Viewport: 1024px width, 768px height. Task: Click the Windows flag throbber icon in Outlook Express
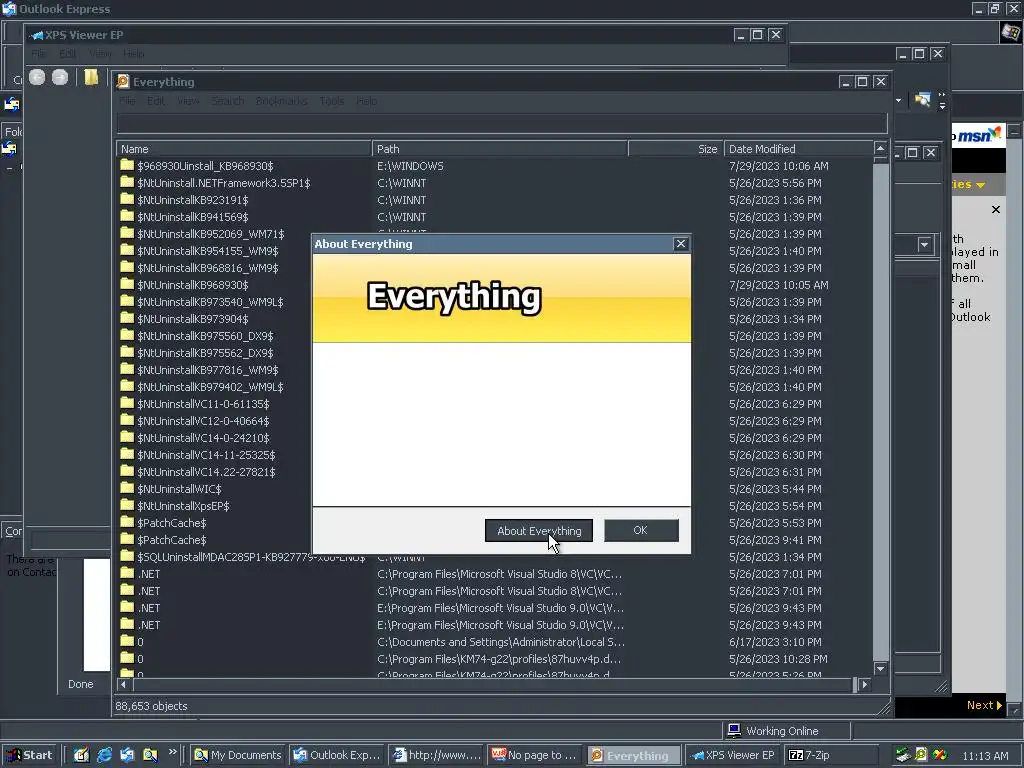1010,33
